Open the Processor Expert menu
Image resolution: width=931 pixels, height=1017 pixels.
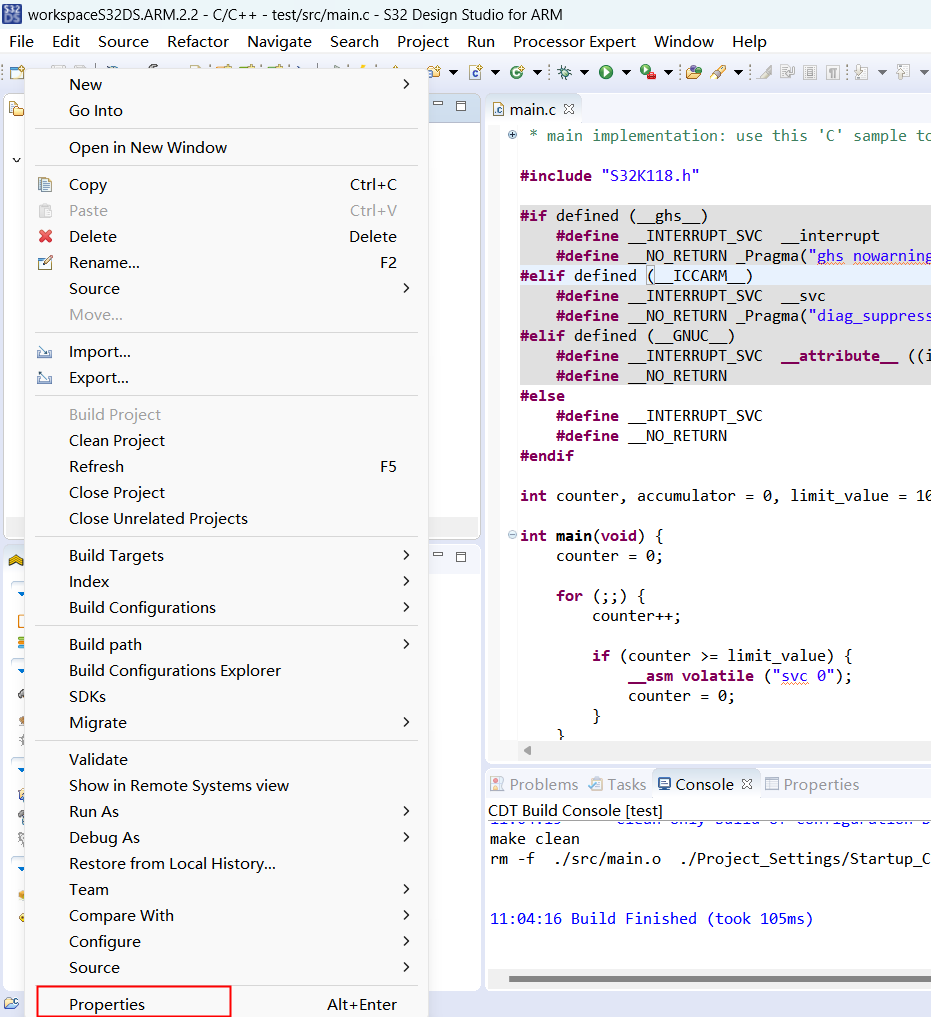pyautogui.click(x=574, y=42)
